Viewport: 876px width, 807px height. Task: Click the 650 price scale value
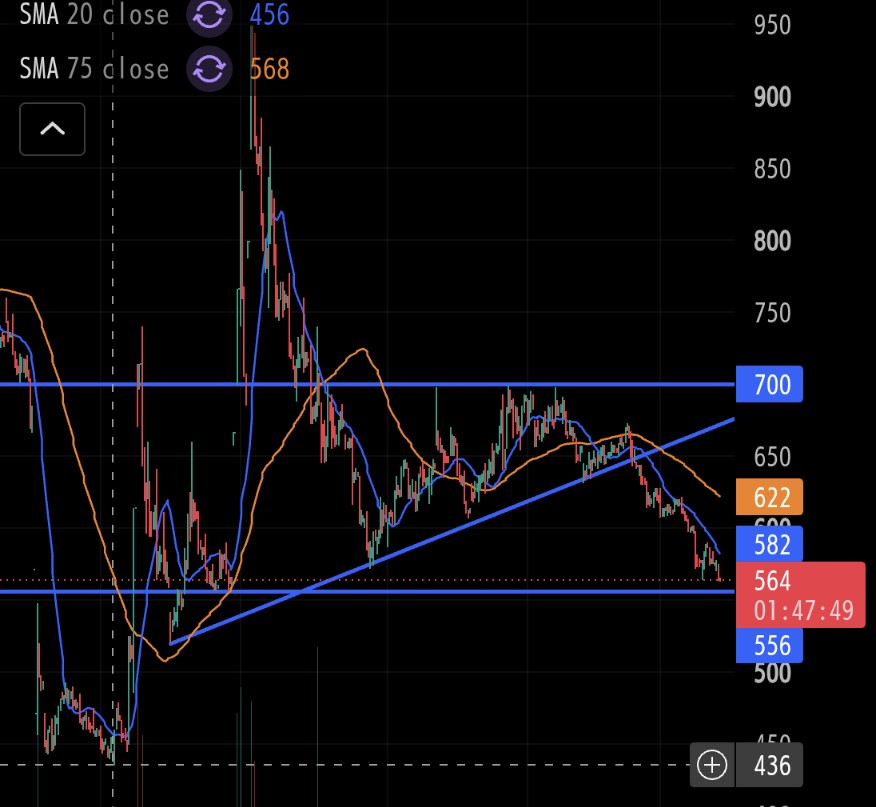(x=773, y=457)
